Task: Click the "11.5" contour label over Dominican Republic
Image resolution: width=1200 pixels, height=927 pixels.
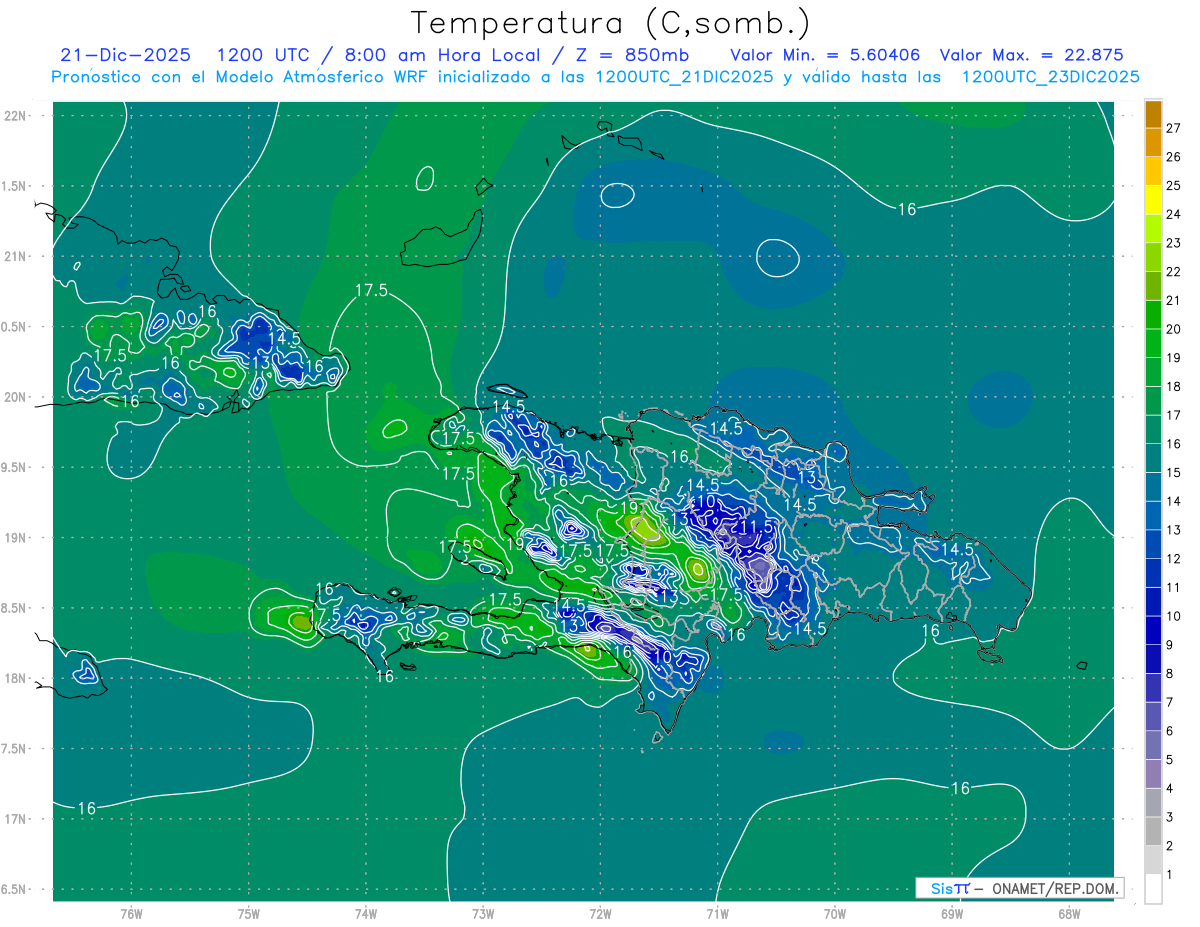Action: tap(757, 527)
